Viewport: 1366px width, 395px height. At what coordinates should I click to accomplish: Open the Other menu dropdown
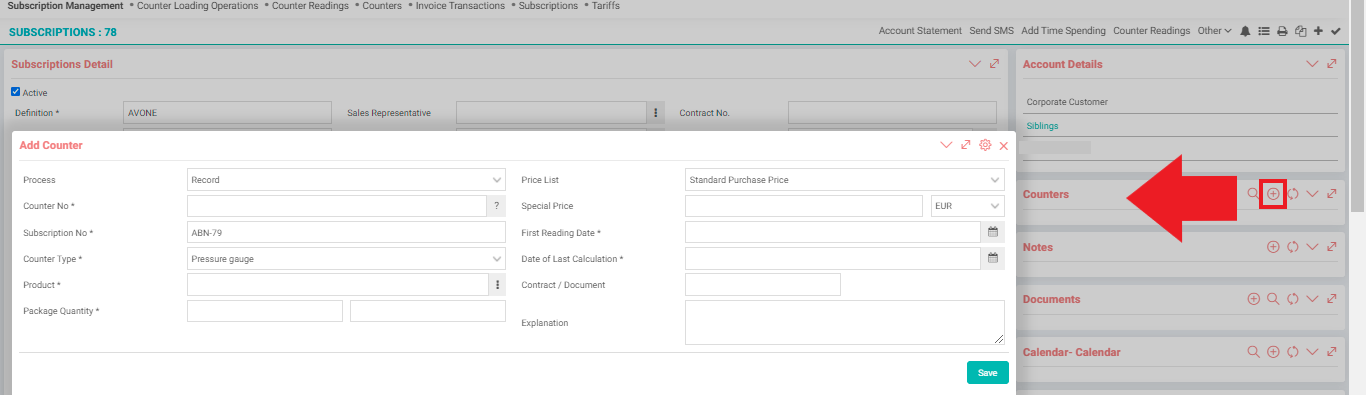tap(1214, 31)
